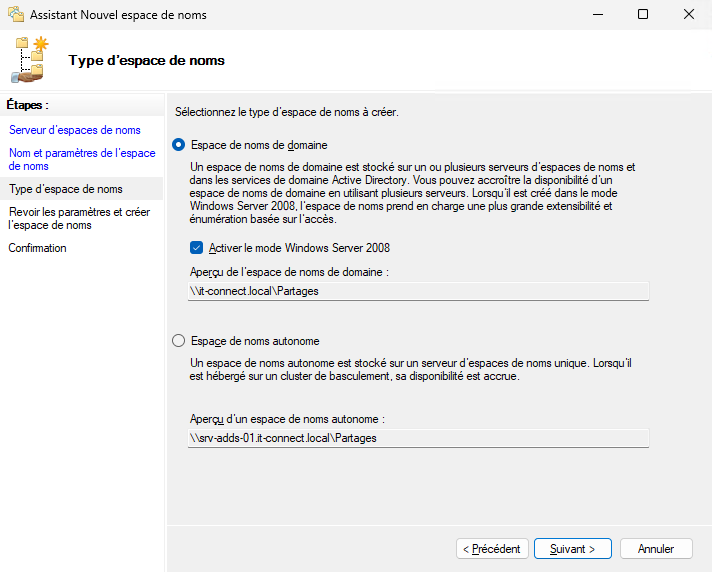This screenshot has width=712, height=572.
Task: Click the 'Revoir les paramètres et créer' step
Action: tap(79, 218)
